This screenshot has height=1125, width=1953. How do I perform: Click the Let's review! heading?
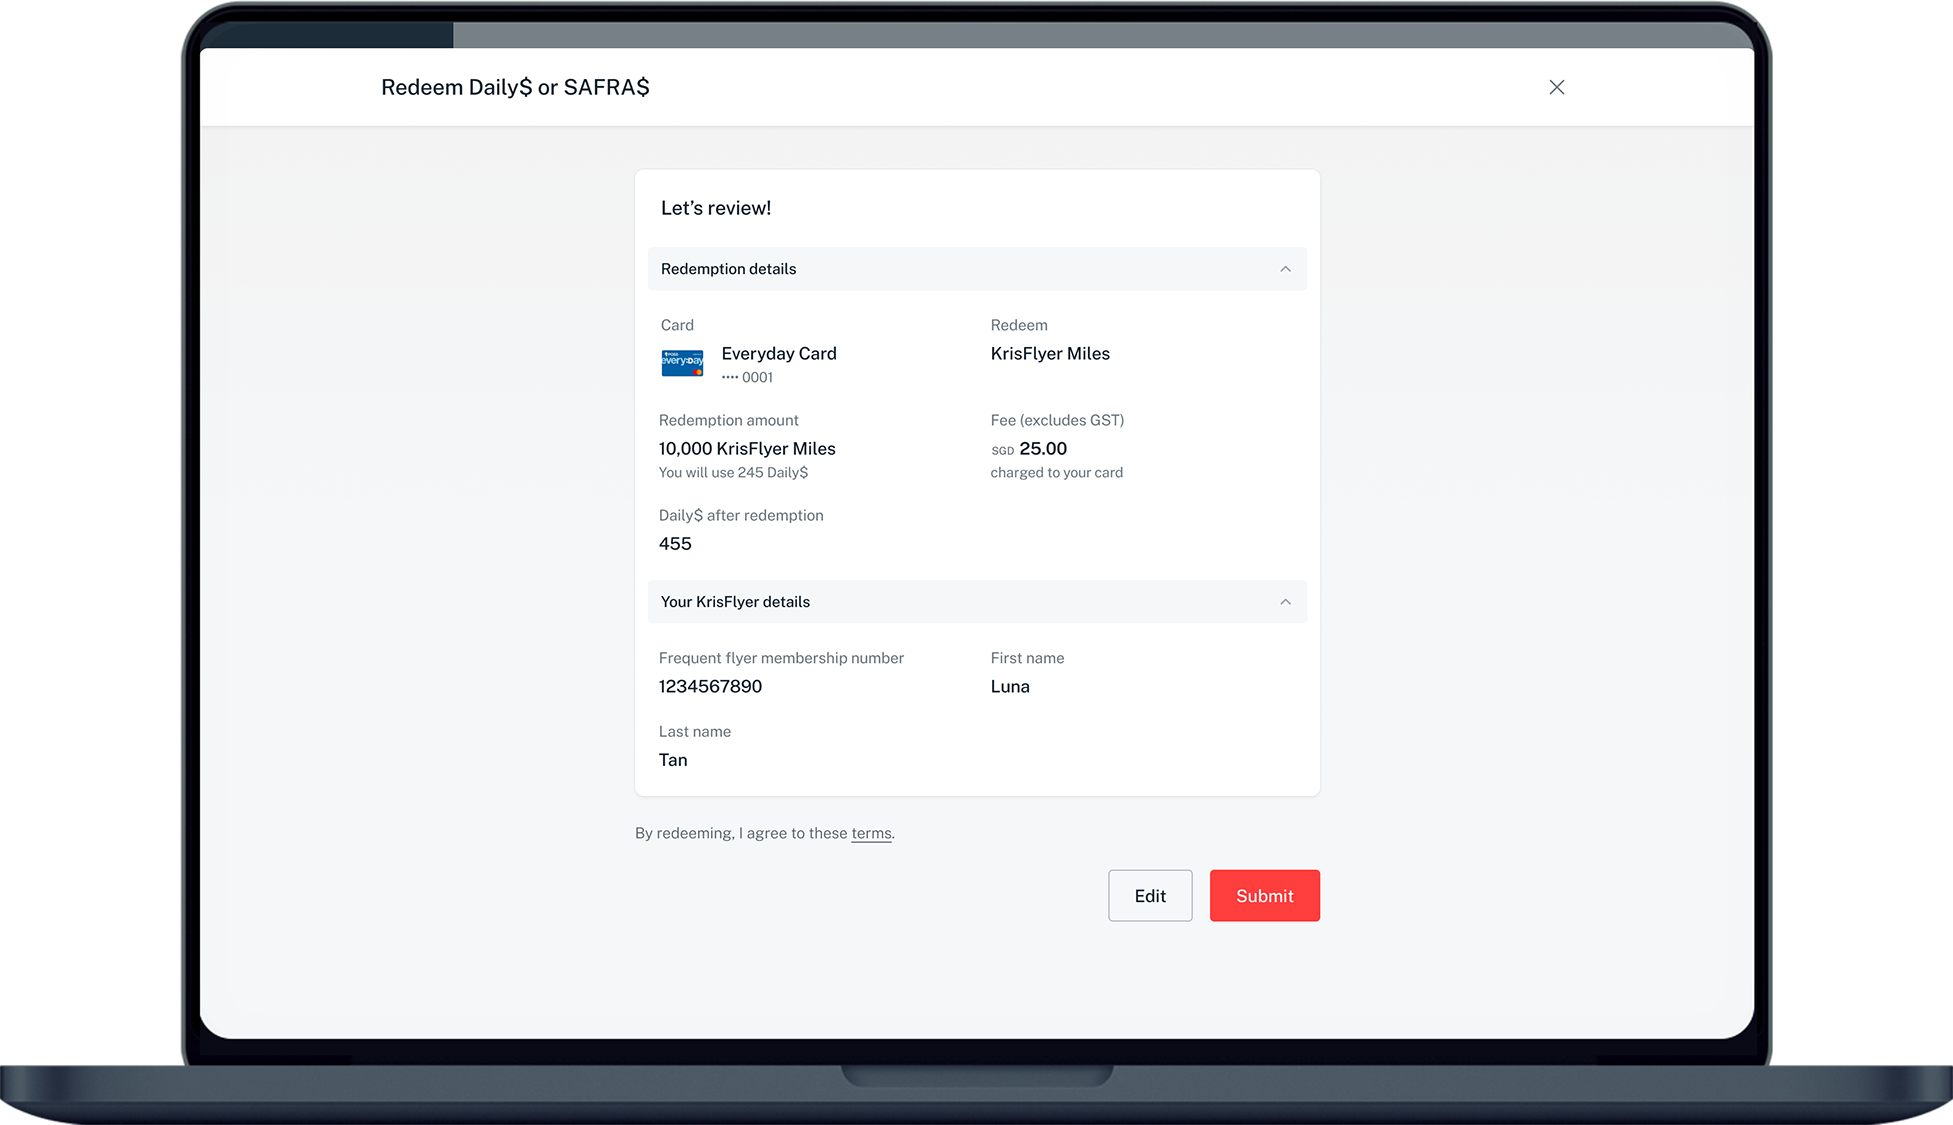pos(716,208)
